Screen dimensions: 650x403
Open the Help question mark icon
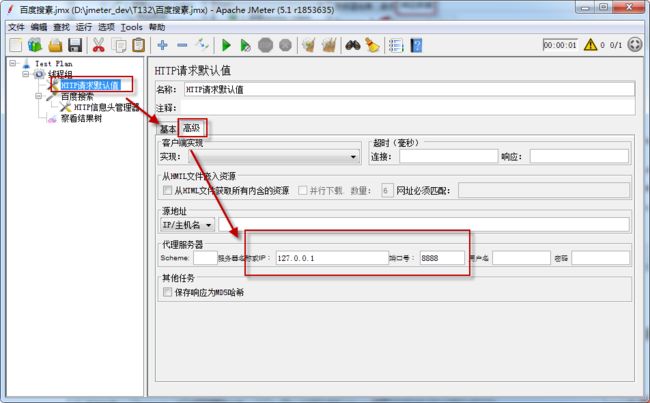click(415, 45)
